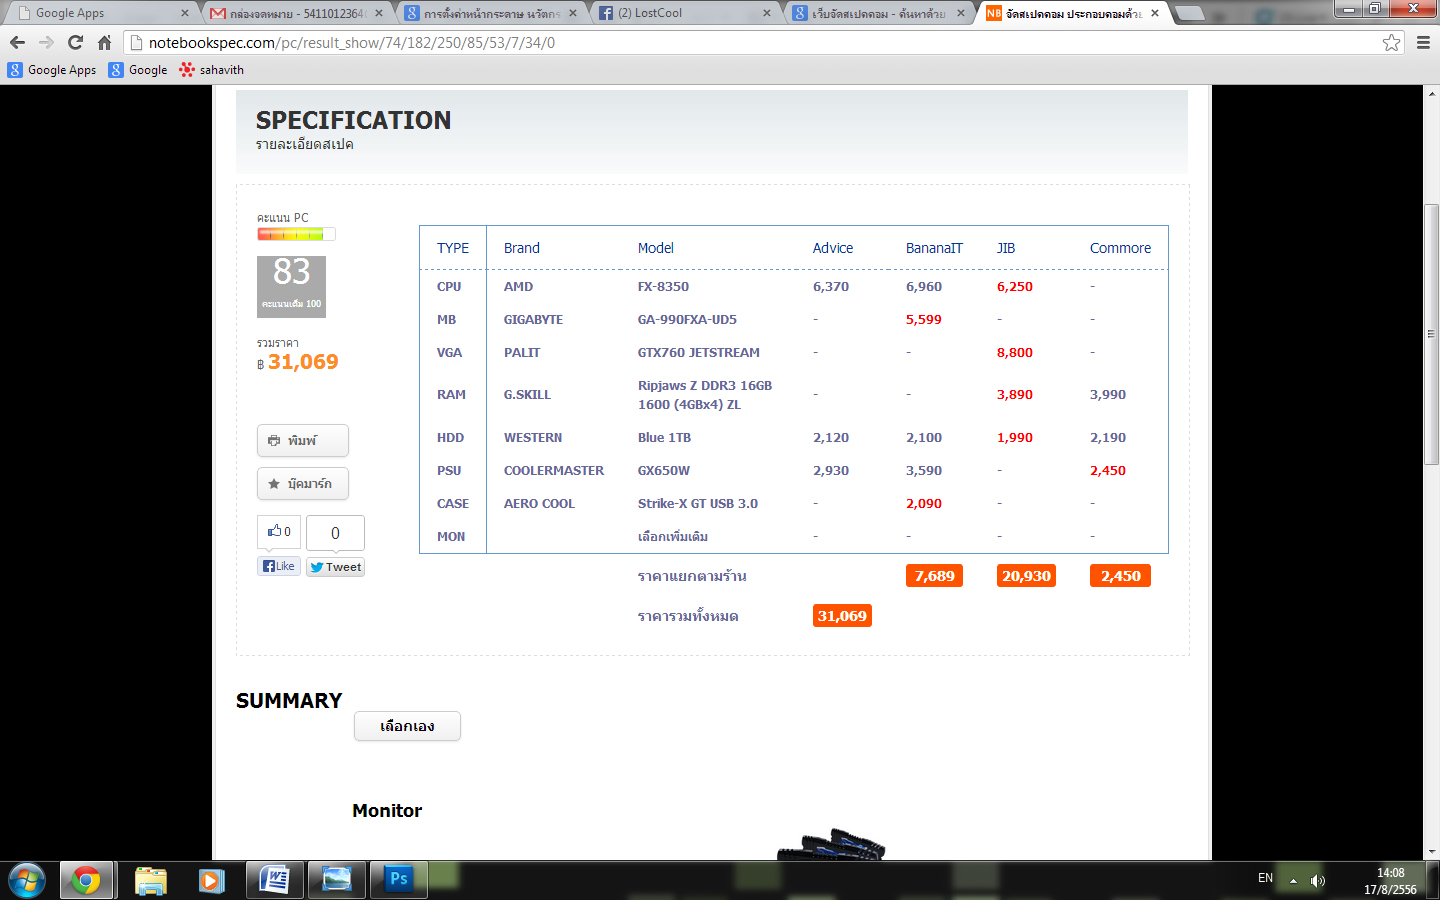The image size is (1440, 900).
Task: Show hidden system tray icons
Action: 1293,881
